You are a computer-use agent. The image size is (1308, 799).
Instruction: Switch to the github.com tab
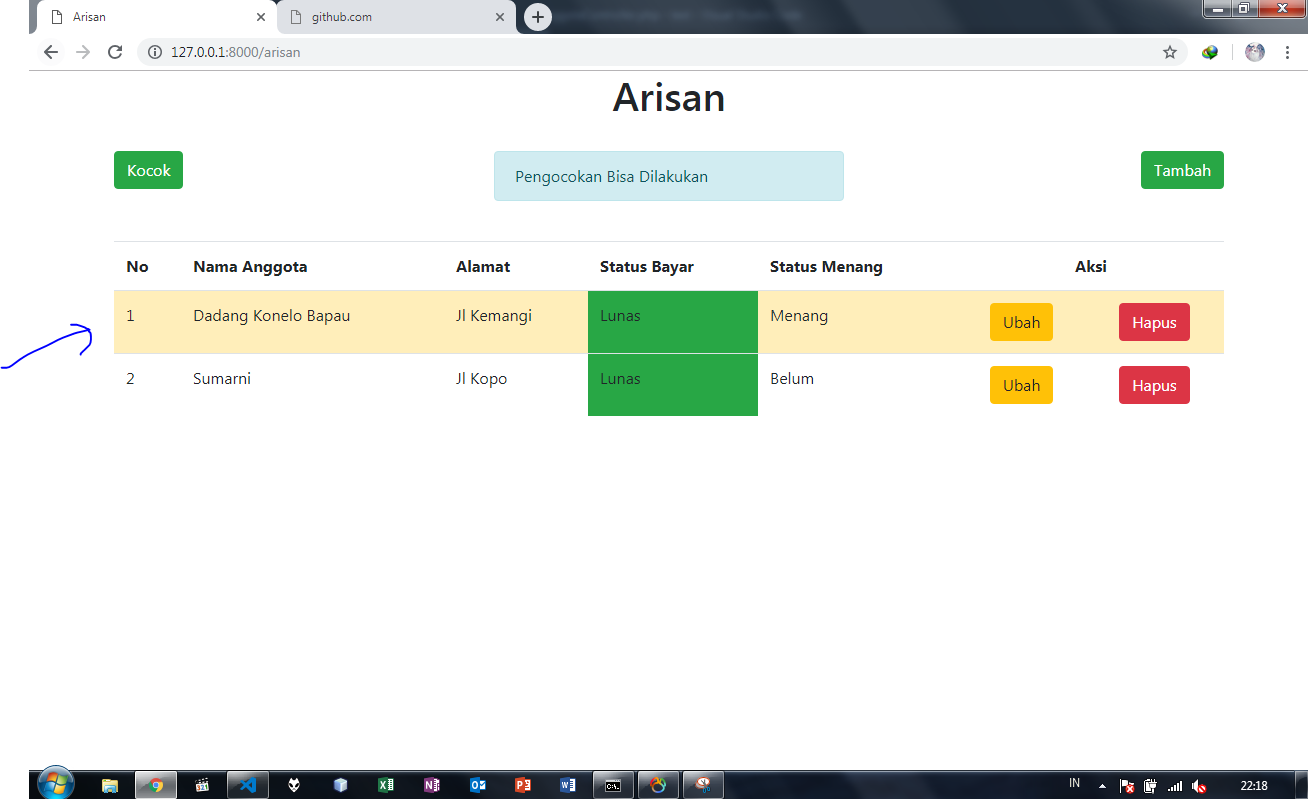coord(390,17)
